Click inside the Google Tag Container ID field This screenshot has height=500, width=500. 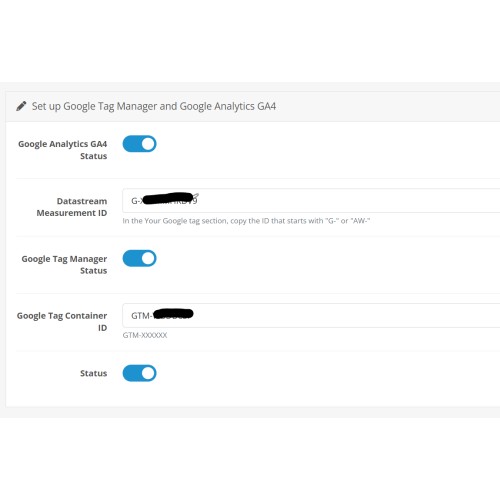(x=311, y=315)
